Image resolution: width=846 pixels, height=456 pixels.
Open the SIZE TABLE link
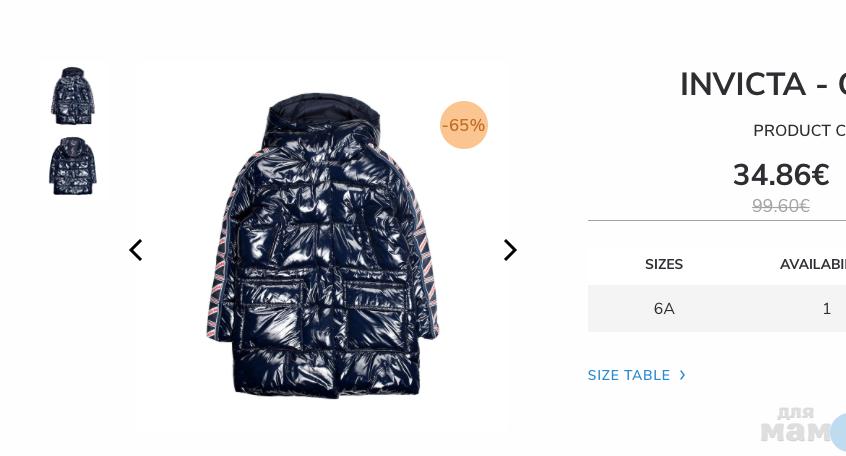(x=629, y=375)
